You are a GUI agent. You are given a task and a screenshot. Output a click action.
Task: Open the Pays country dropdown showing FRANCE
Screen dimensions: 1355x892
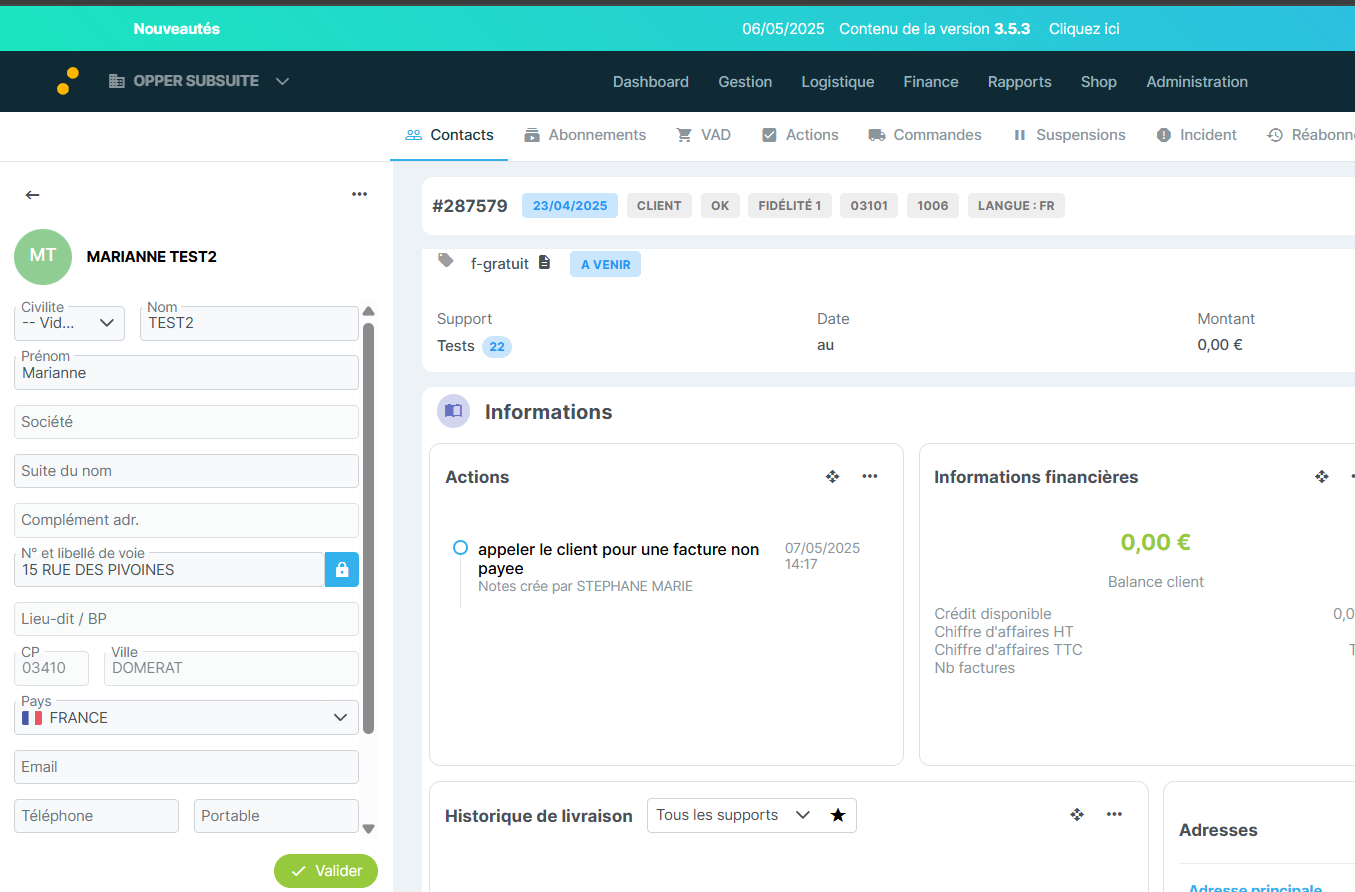click(x=186, y=717)
